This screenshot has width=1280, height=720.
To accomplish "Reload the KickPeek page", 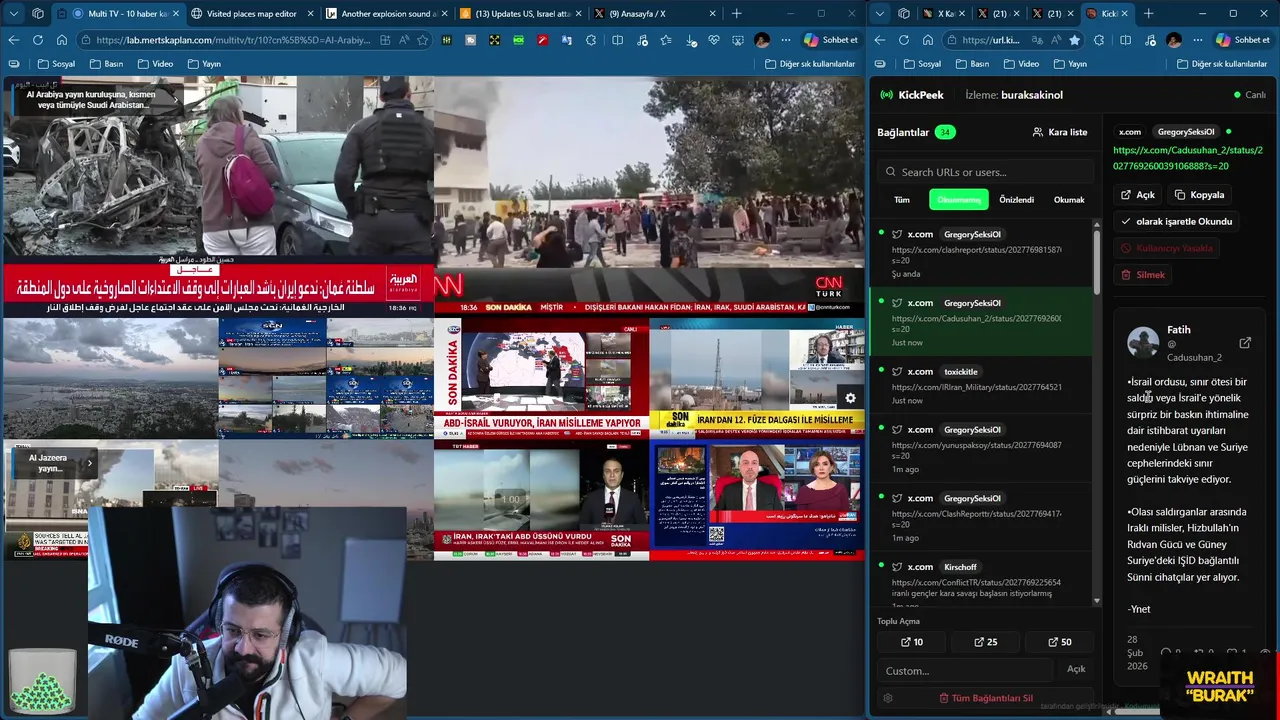I will coord(903,40).
